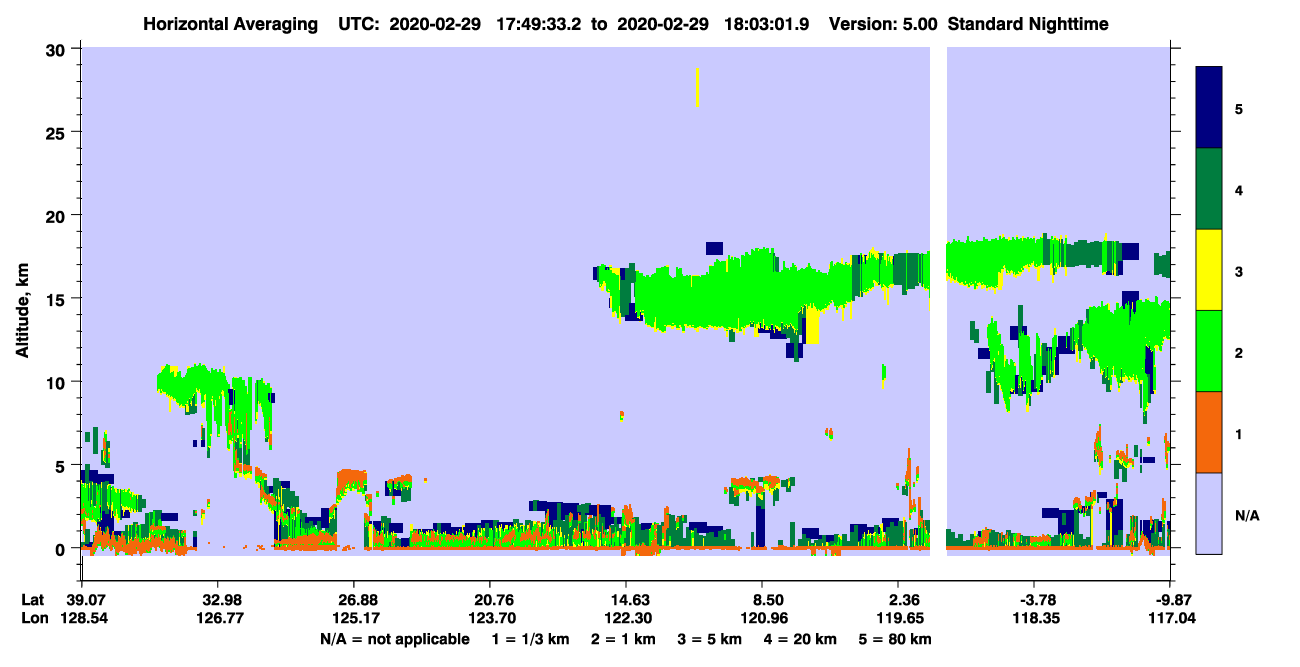
Task: Click the colorbar label '5'
Action: (1239, 108)
